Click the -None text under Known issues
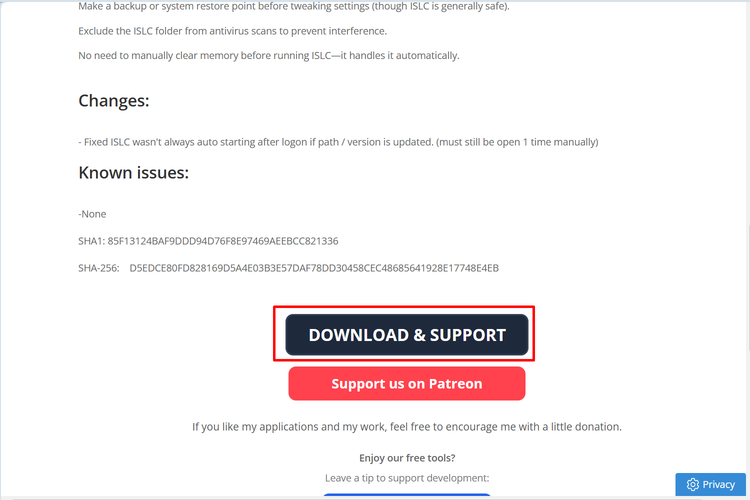The height and width of the screenshot is (500, 750). tap(92, 214)
